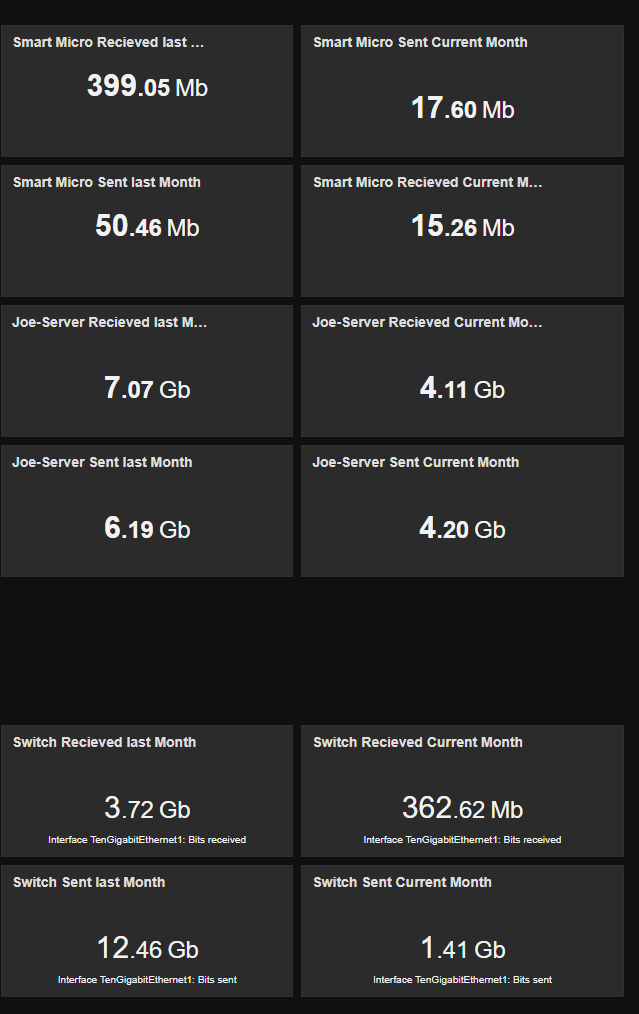This screenshot has width=639, height=1014.
Task: Click Switch Recieved Current Month panel title
Action: [418, 743]
